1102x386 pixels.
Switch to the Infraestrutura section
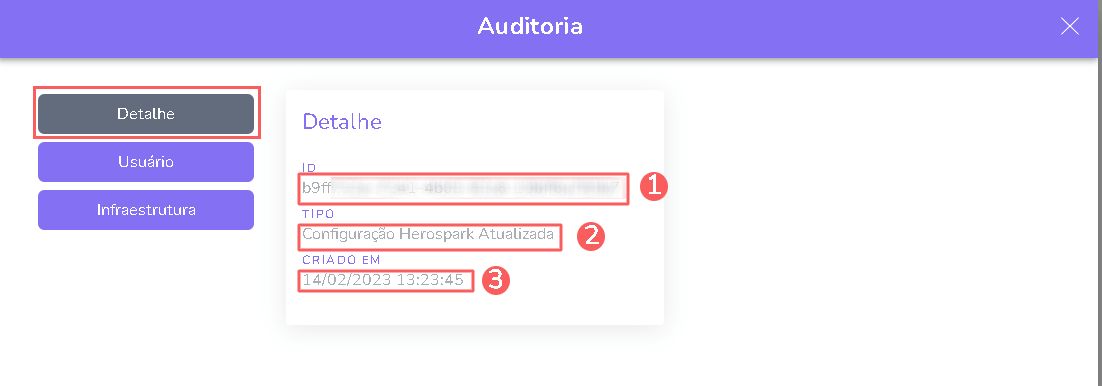tap(145, 210)
